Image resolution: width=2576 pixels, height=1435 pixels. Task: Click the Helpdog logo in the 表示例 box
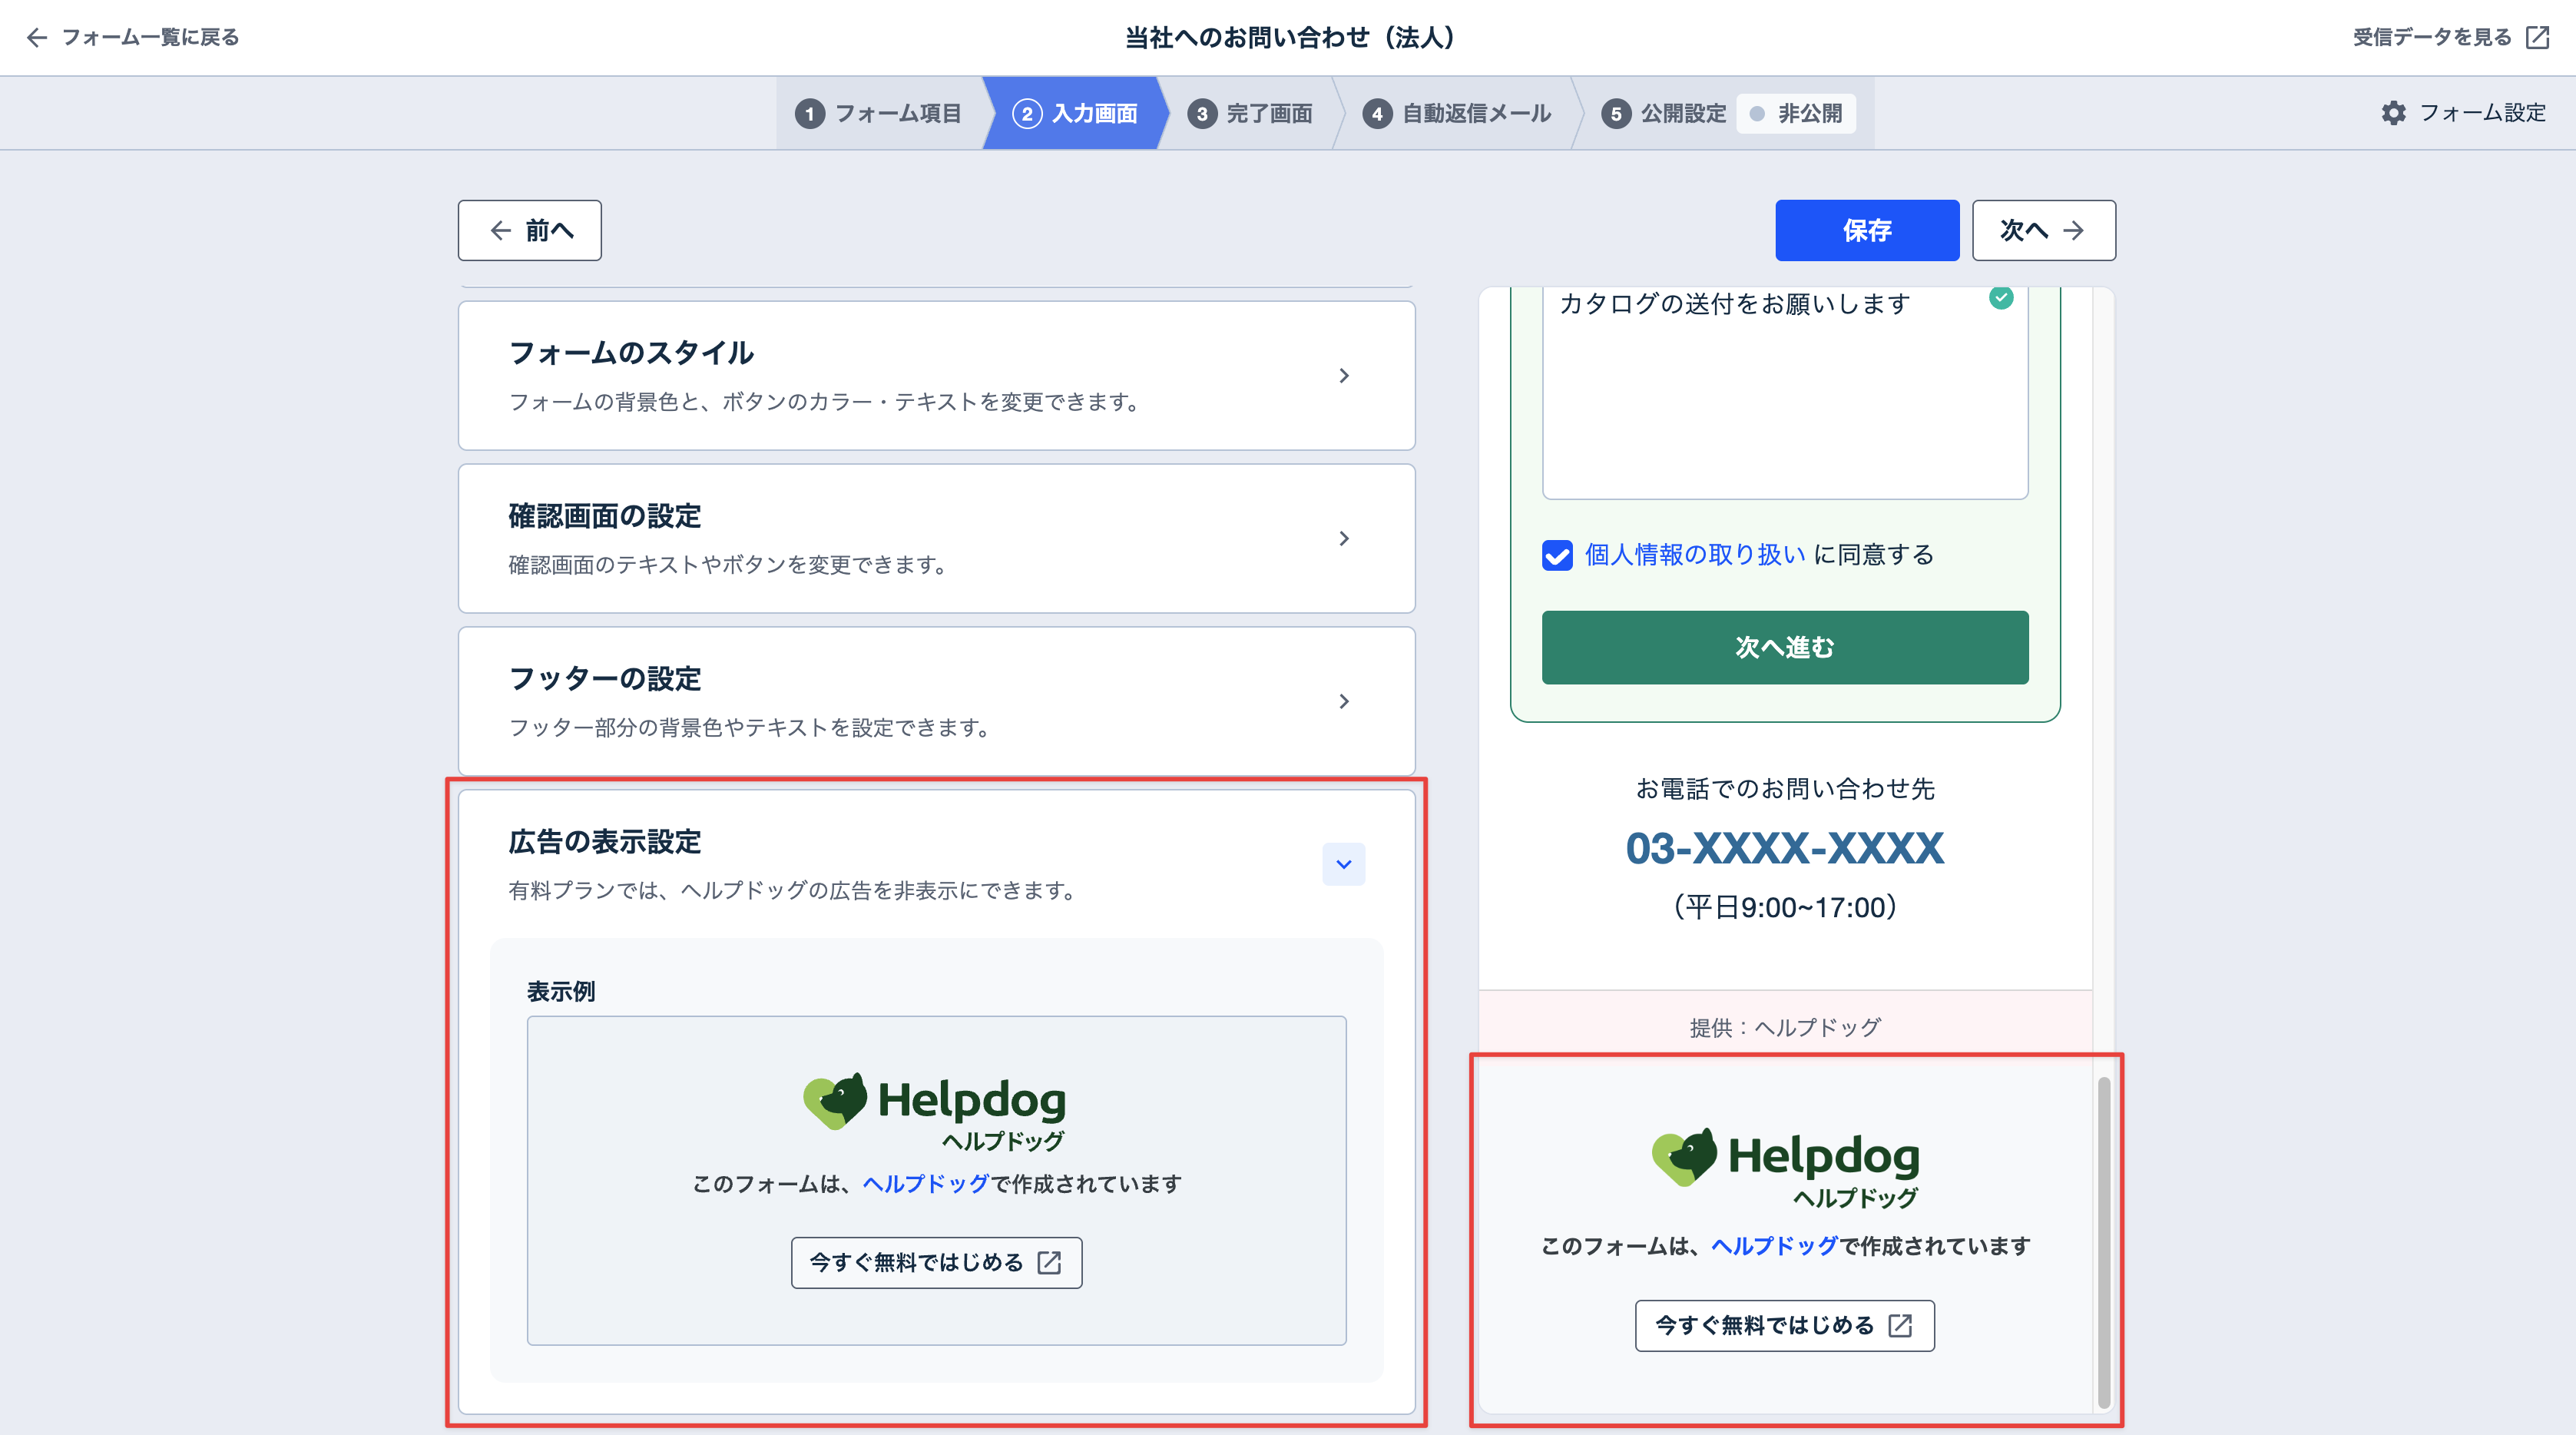point(935,1112)
